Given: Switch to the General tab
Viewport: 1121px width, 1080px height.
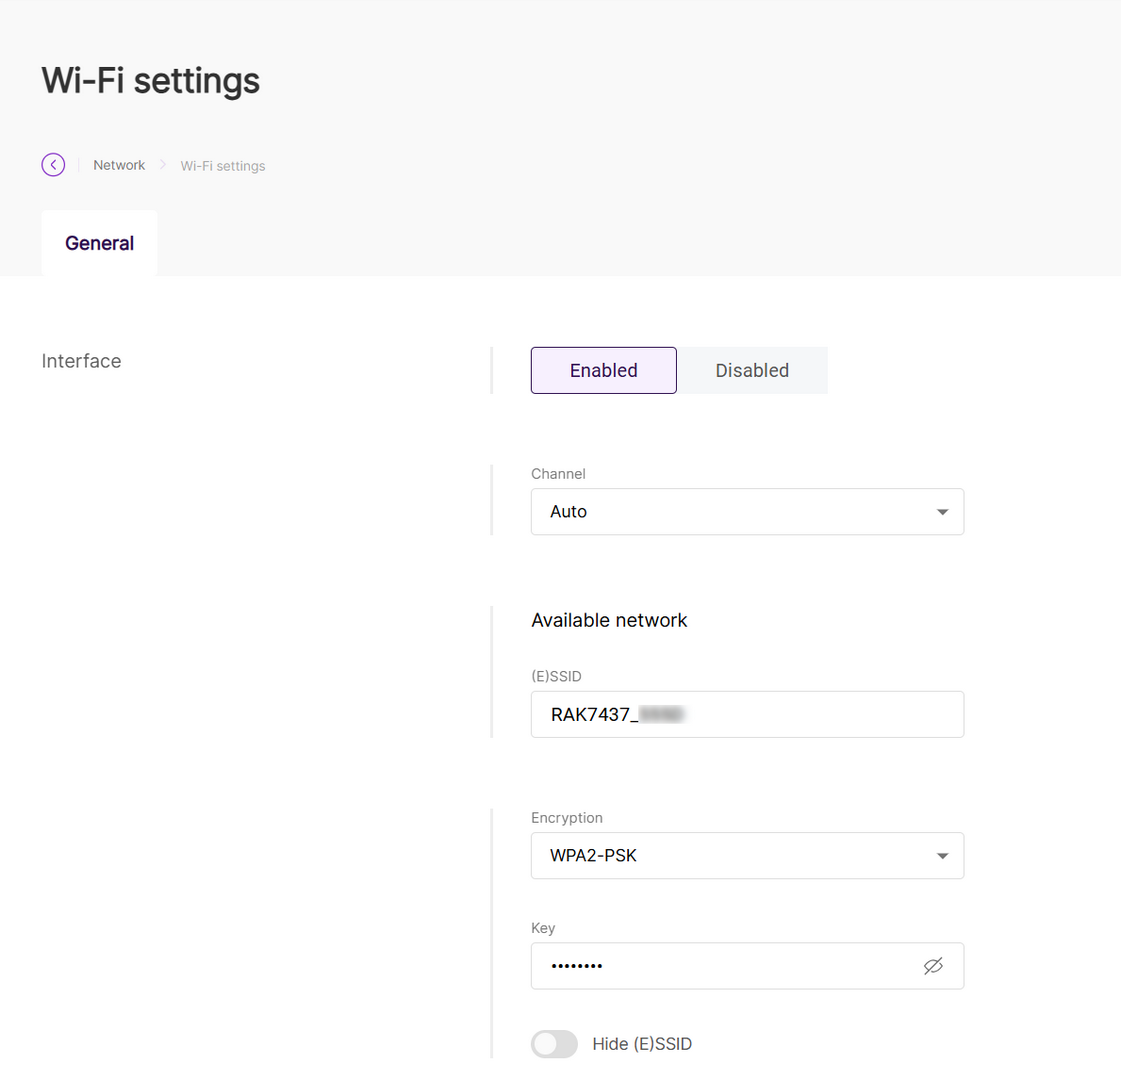Looking at the screenshot, I should [x=99, y=242].
